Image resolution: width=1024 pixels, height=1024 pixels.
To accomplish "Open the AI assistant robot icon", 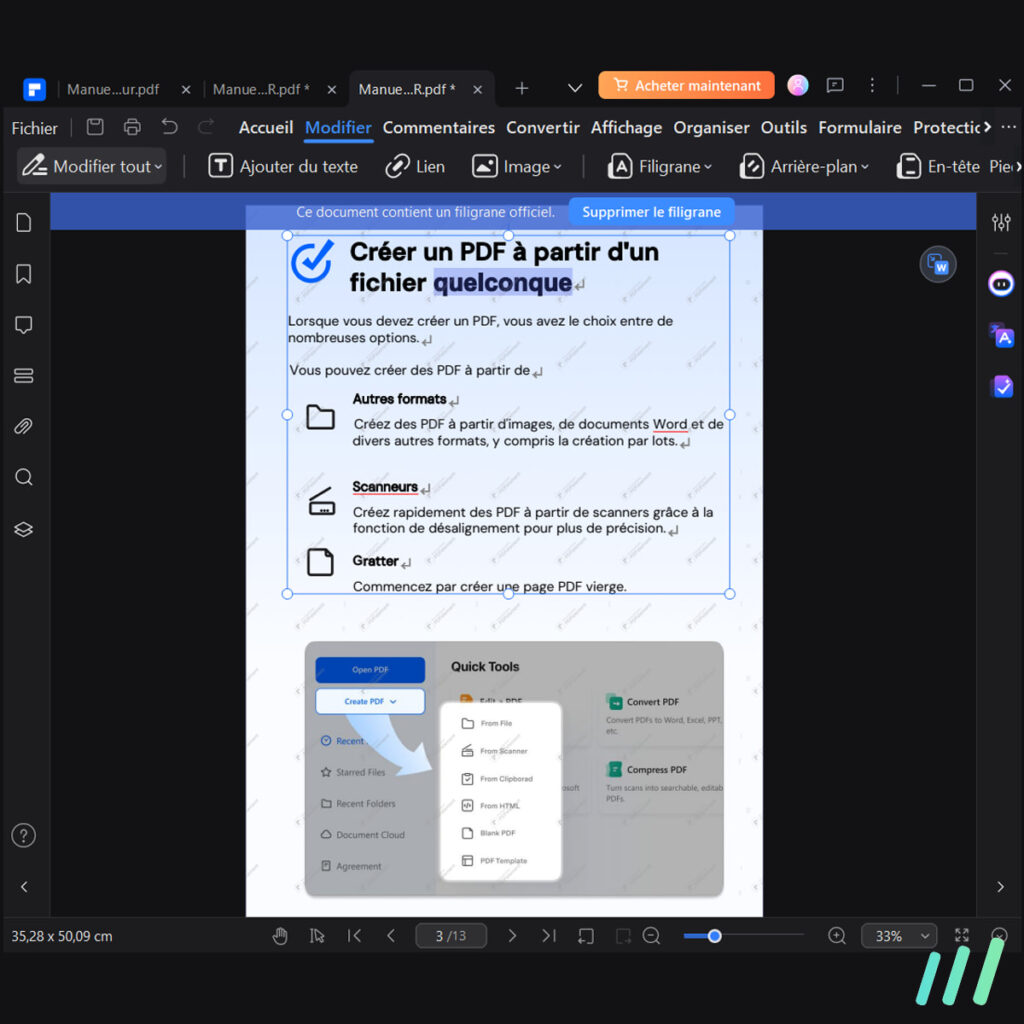I will 1000,284.
